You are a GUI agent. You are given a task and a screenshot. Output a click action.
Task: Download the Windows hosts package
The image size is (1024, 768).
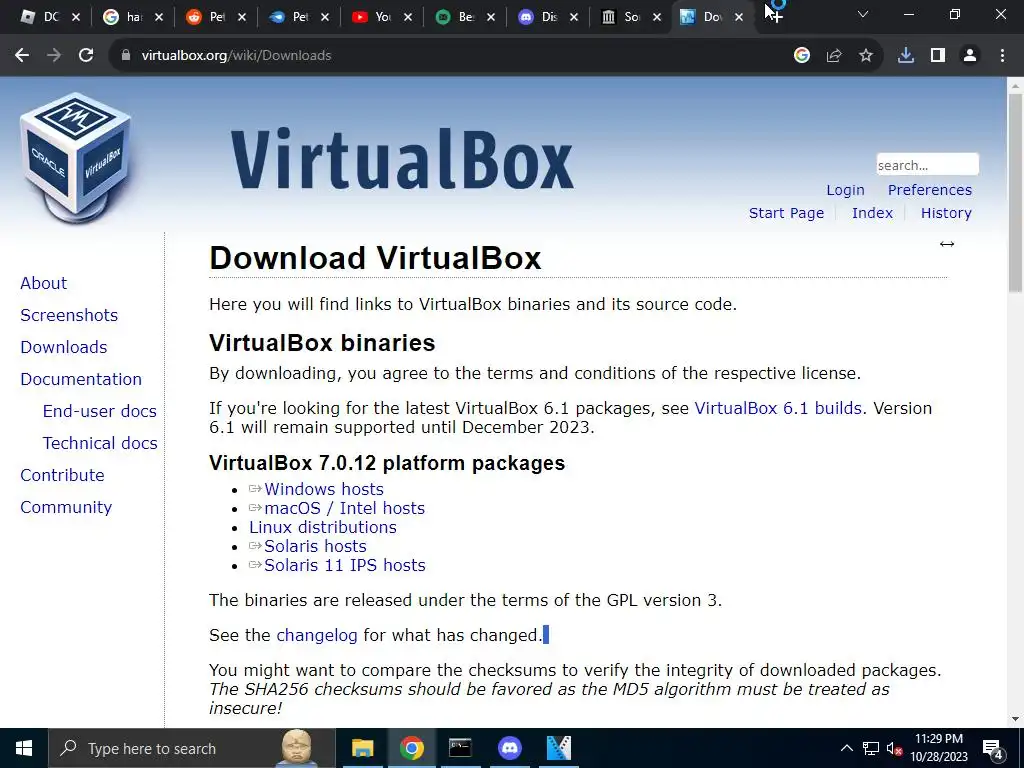click(x=323, y=489)
